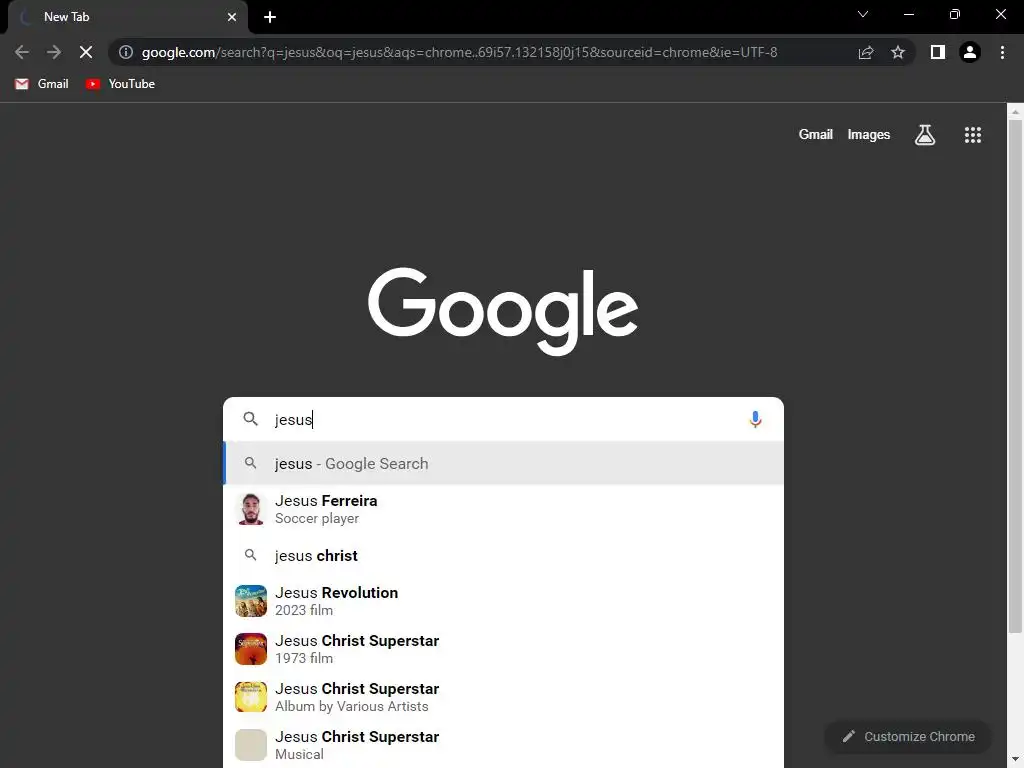
Task: Open Customize Chrome button
Action: point(908,737)
